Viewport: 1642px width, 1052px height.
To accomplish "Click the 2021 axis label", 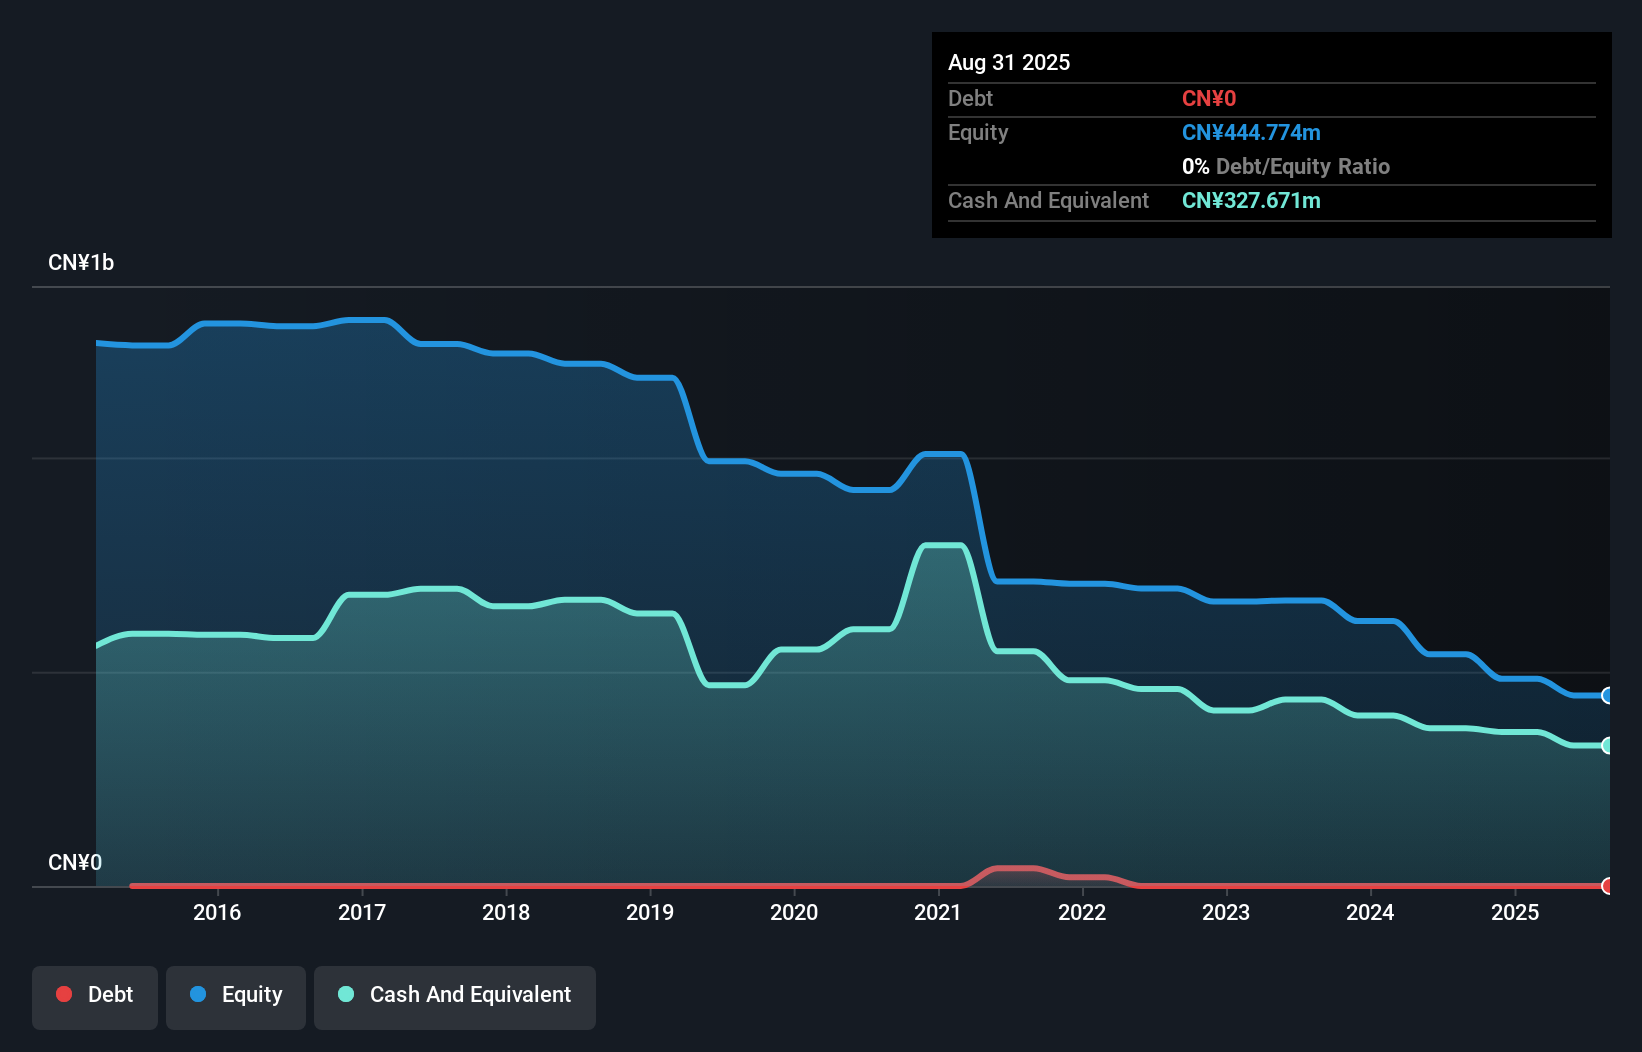I will pos(938,912).
